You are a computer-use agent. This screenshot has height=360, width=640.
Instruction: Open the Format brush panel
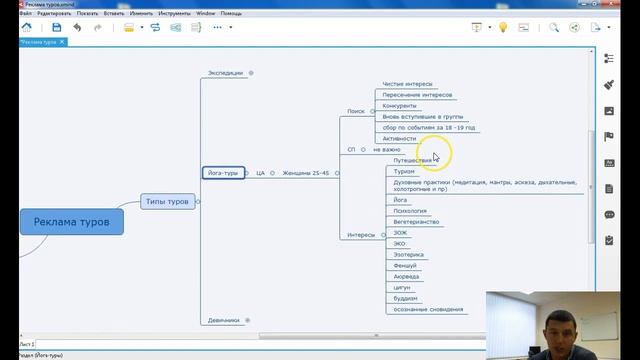609,84
